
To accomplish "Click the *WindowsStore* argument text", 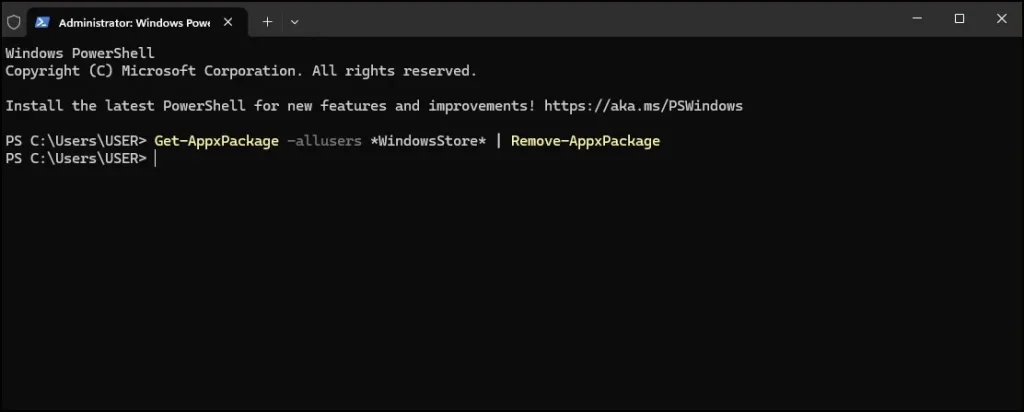I will click(x=428, y=141).
